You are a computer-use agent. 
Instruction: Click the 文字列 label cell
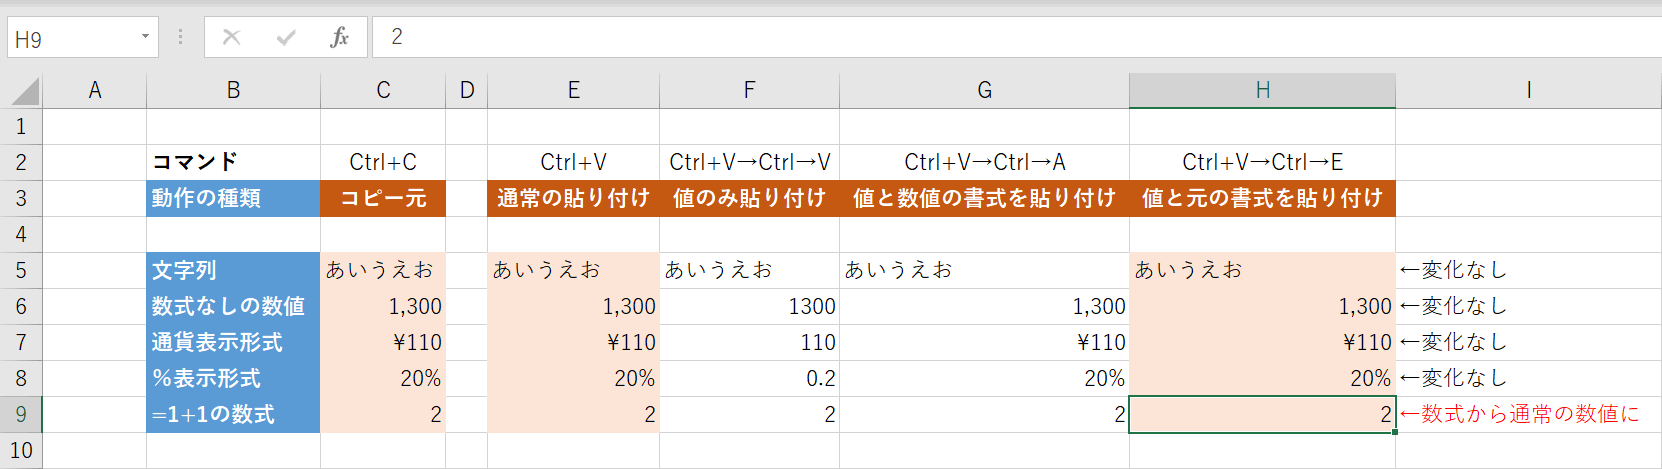[x=233, y=270]
